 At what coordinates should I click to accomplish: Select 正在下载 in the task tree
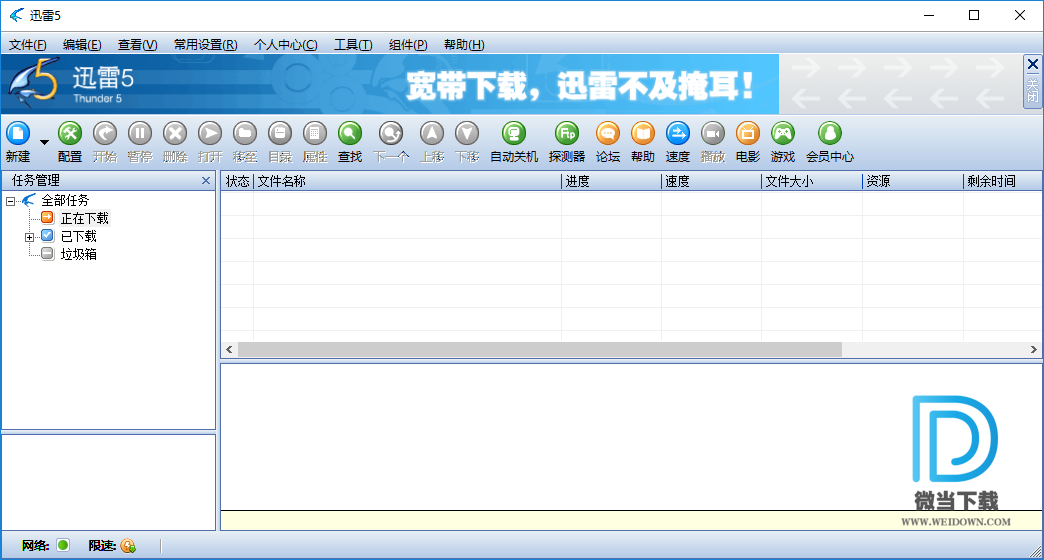pyautogui.click(x=85, y=218)
